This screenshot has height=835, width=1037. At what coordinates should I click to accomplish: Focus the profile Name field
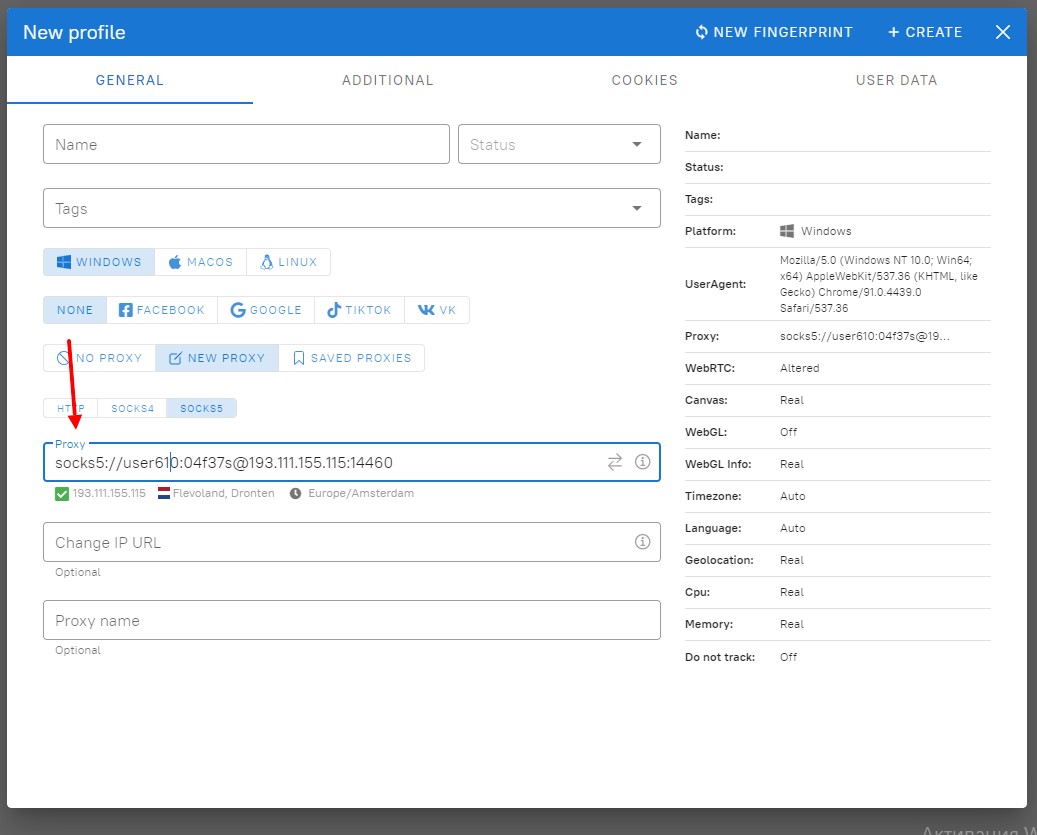tap(246, 144)
